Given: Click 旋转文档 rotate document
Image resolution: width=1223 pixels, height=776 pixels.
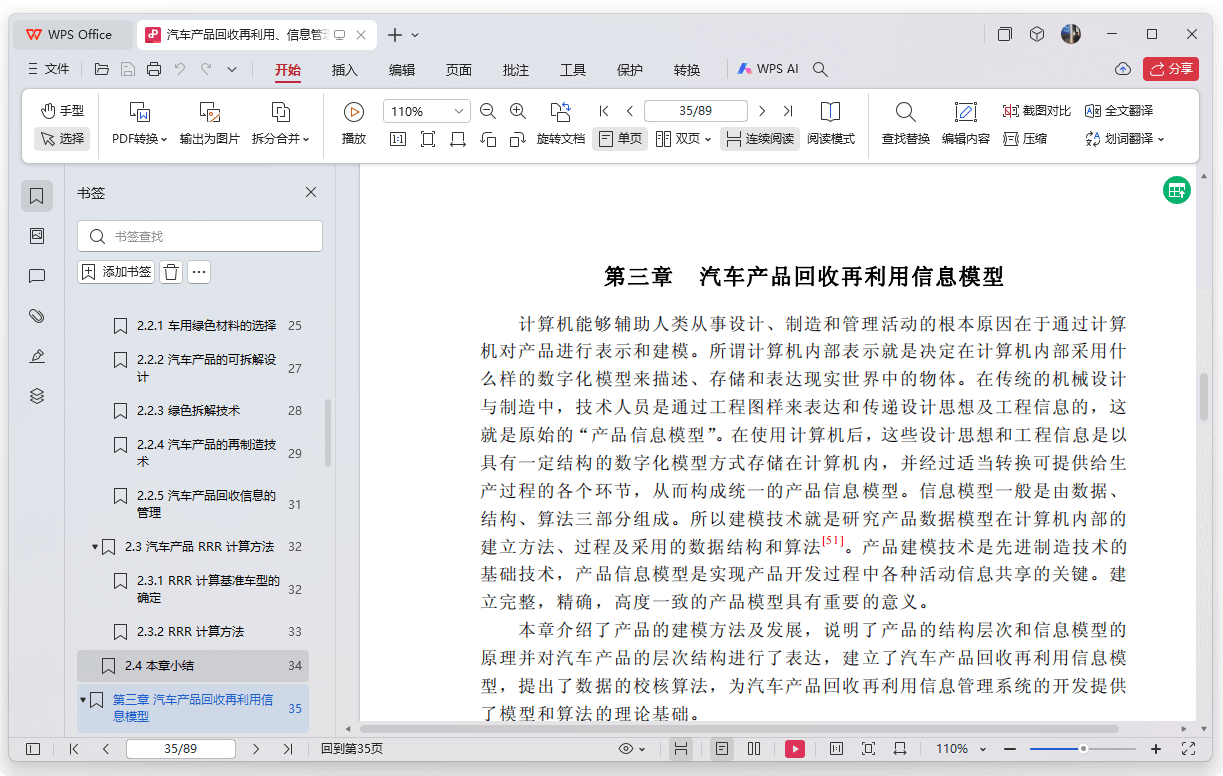Looking at the screenshot, I should [561, 124].
